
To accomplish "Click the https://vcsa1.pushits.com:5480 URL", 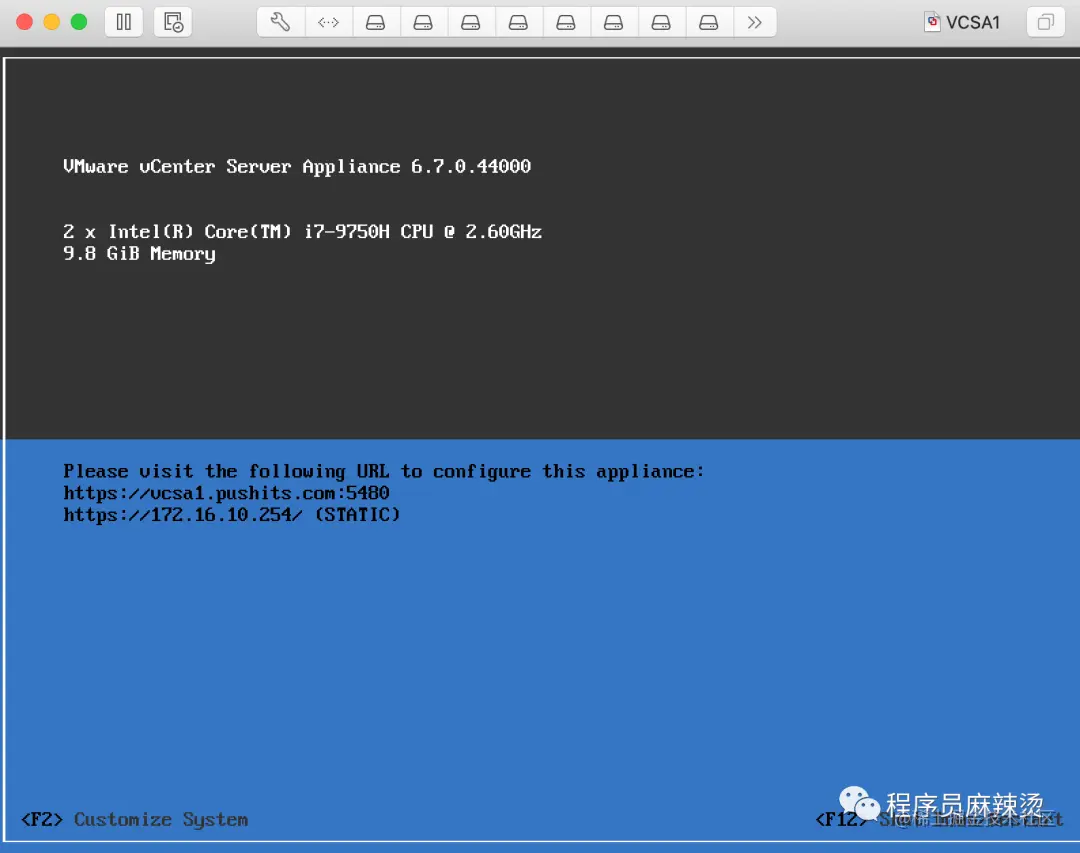I will tap(227, 493).
